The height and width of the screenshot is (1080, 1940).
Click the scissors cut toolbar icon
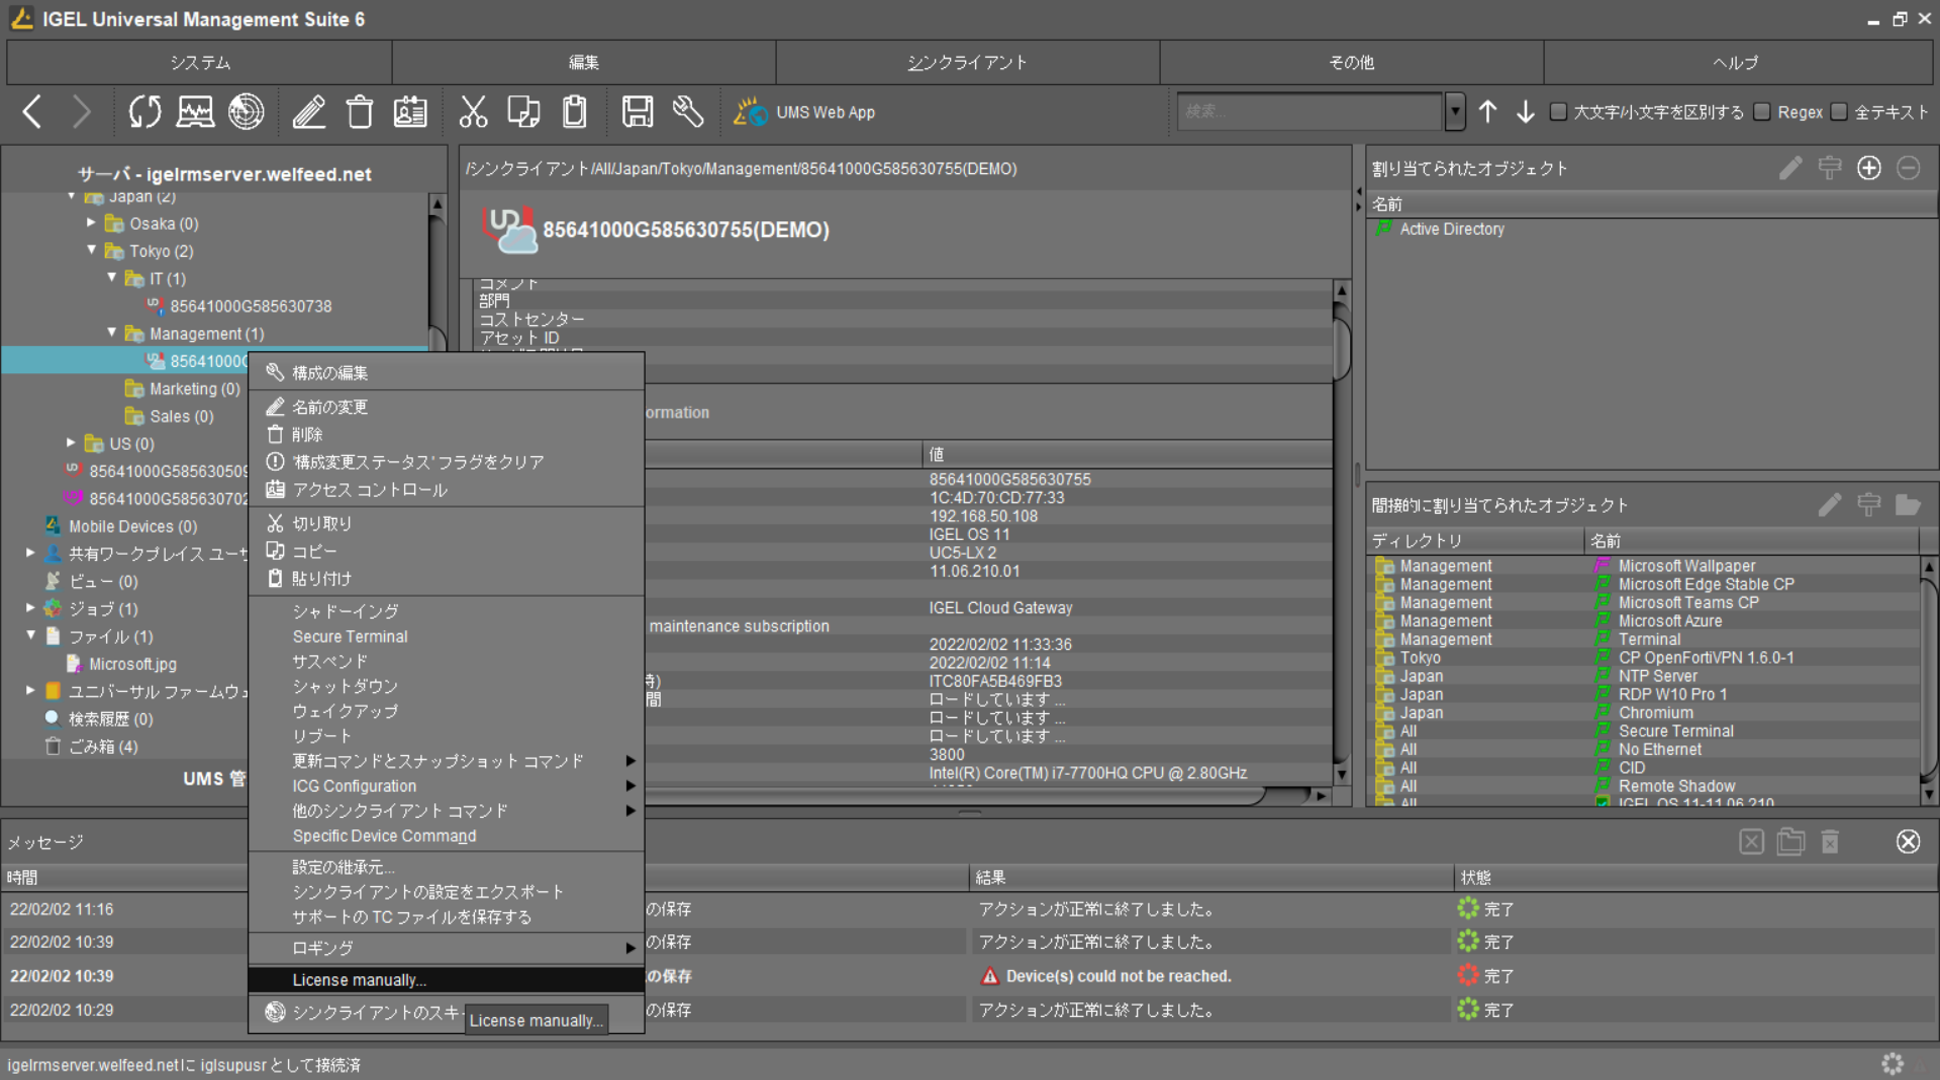tap(472, 112)
